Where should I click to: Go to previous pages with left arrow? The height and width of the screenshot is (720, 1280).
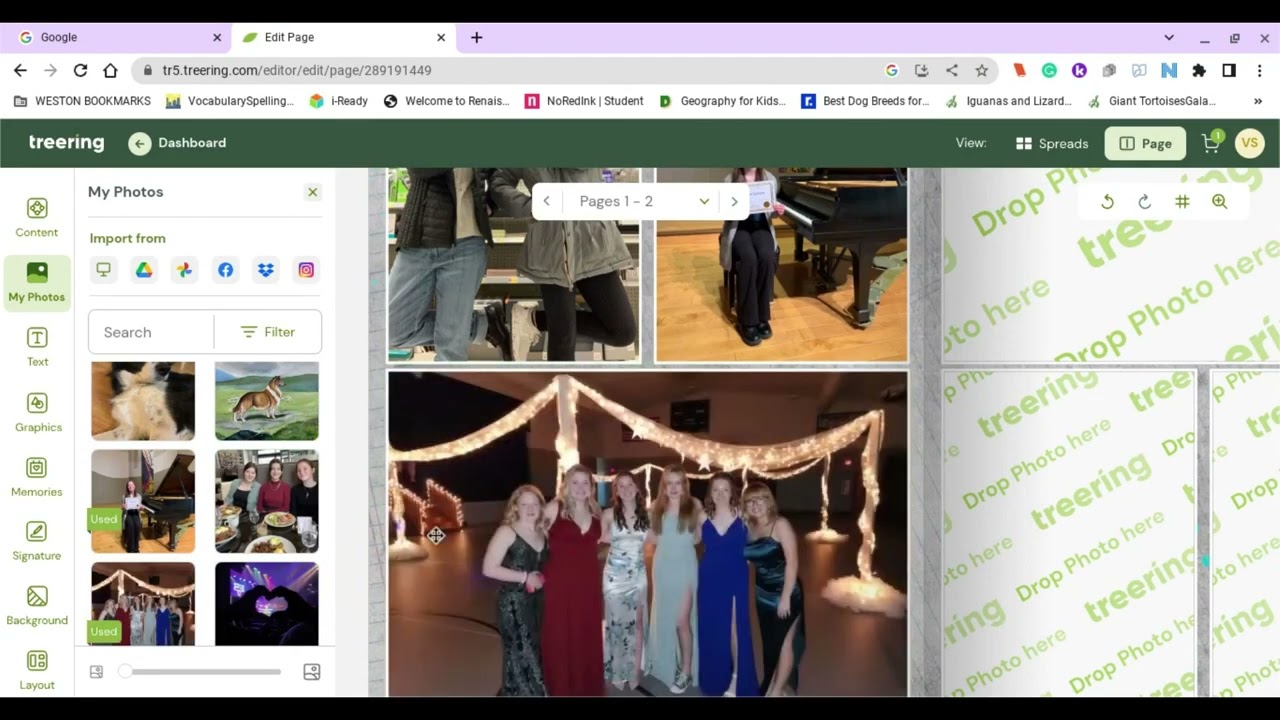[x=546, y=202]
